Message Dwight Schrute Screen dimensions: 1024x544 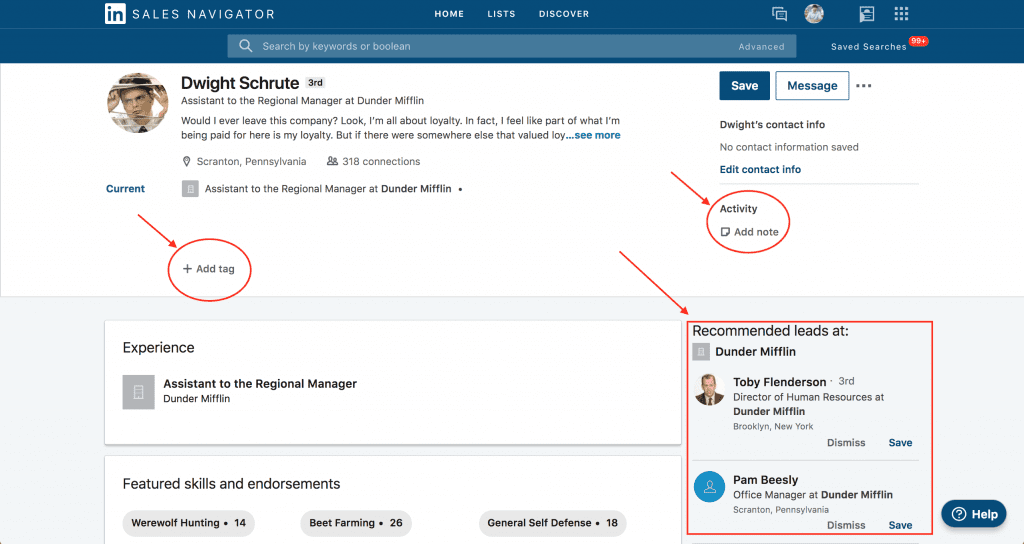tap(812, 86)
